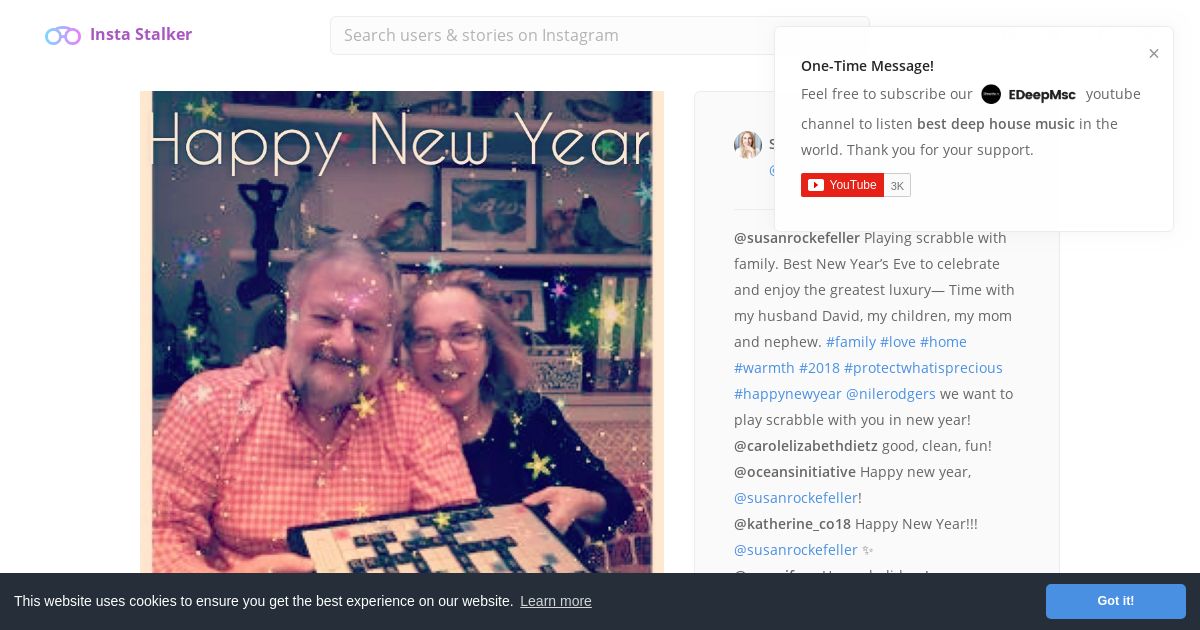The height and width of the screenshot is (630, 1200).
Task: Open the #family hashtag
Action: click(x=851, y=342)
